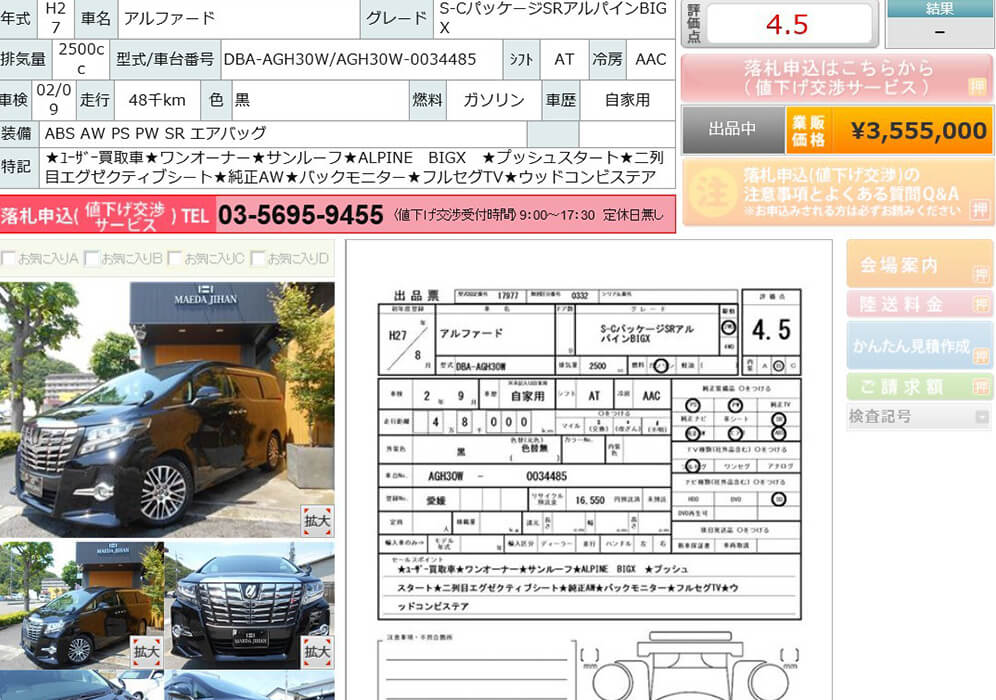Click the grade S-CパッケージSRアルパインBIGX
The image size is (996, 700).
553,18
